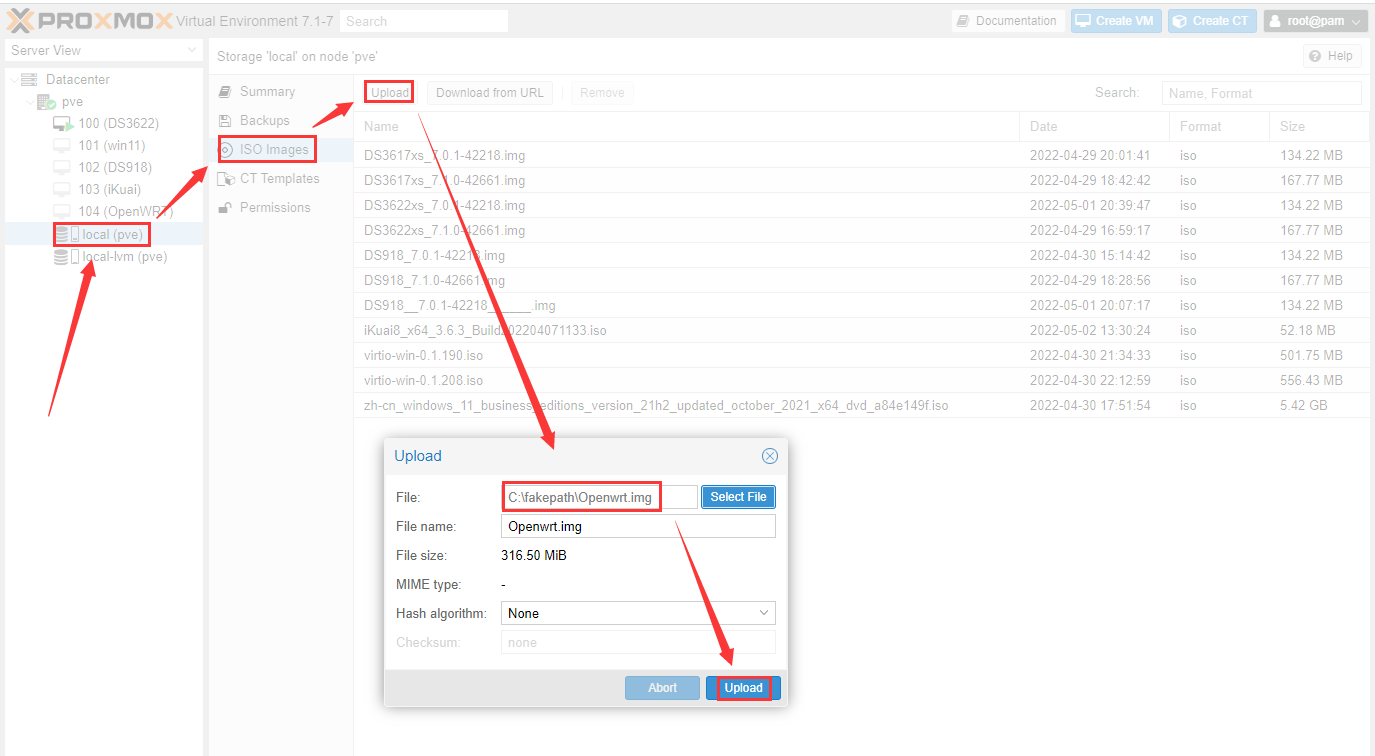Select the running VM 100 (DS3622) icon

point(63,124)
